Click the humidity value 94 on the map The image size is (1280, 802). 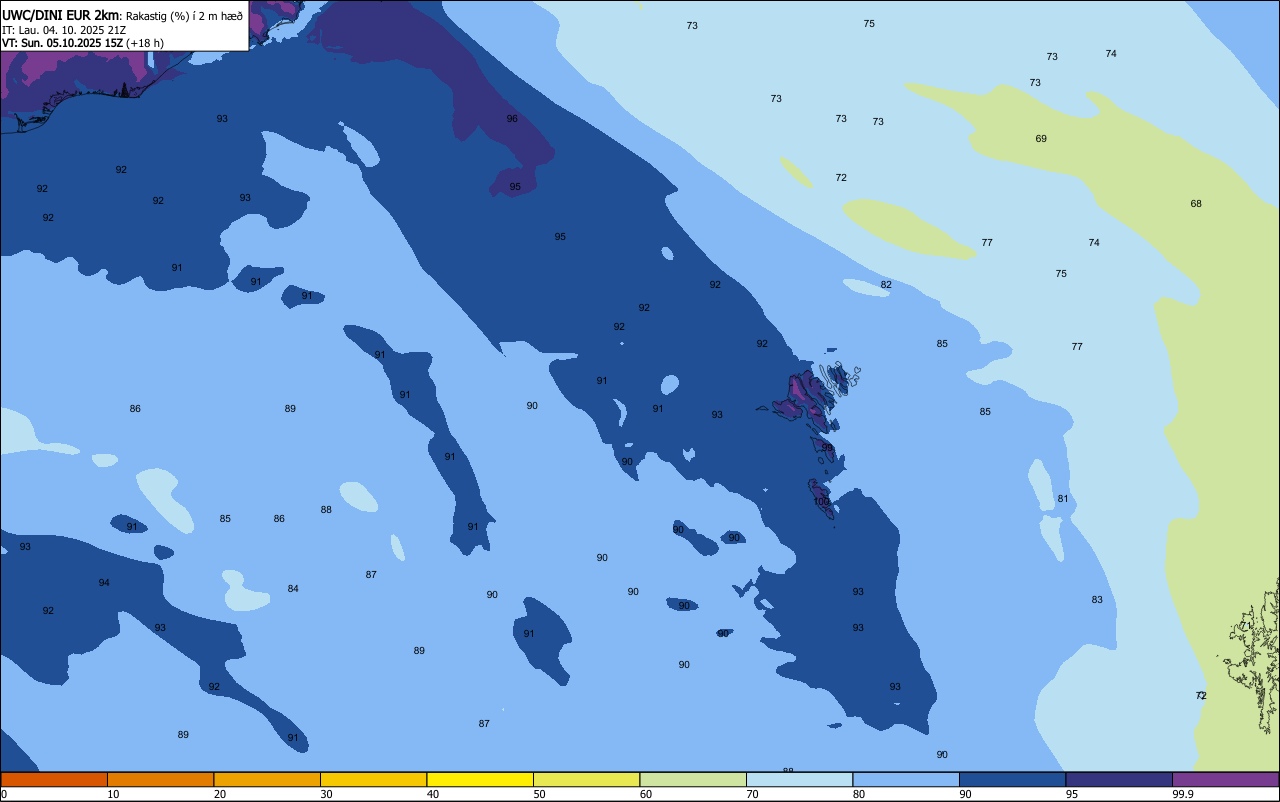coord(104,583)
